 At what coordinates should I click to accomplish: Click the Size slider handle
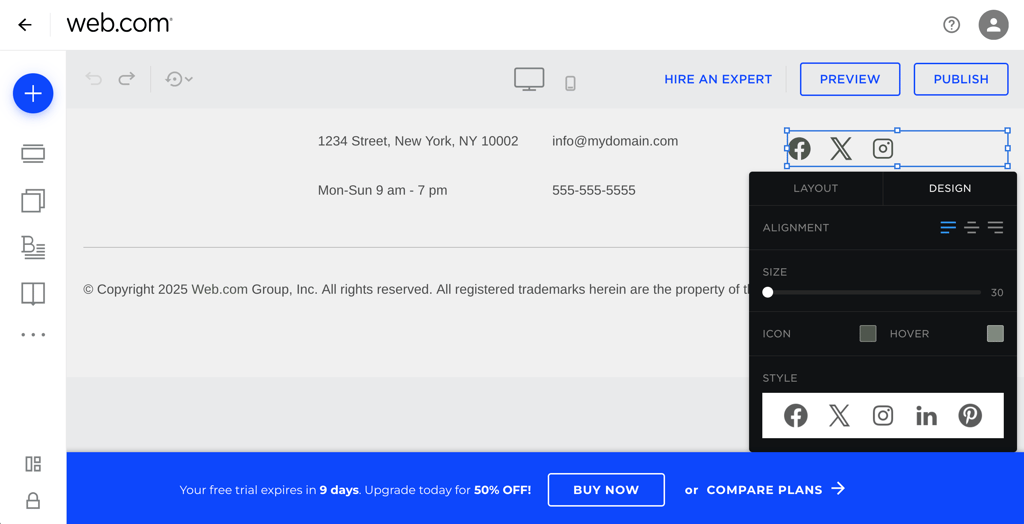click(768, 292)
